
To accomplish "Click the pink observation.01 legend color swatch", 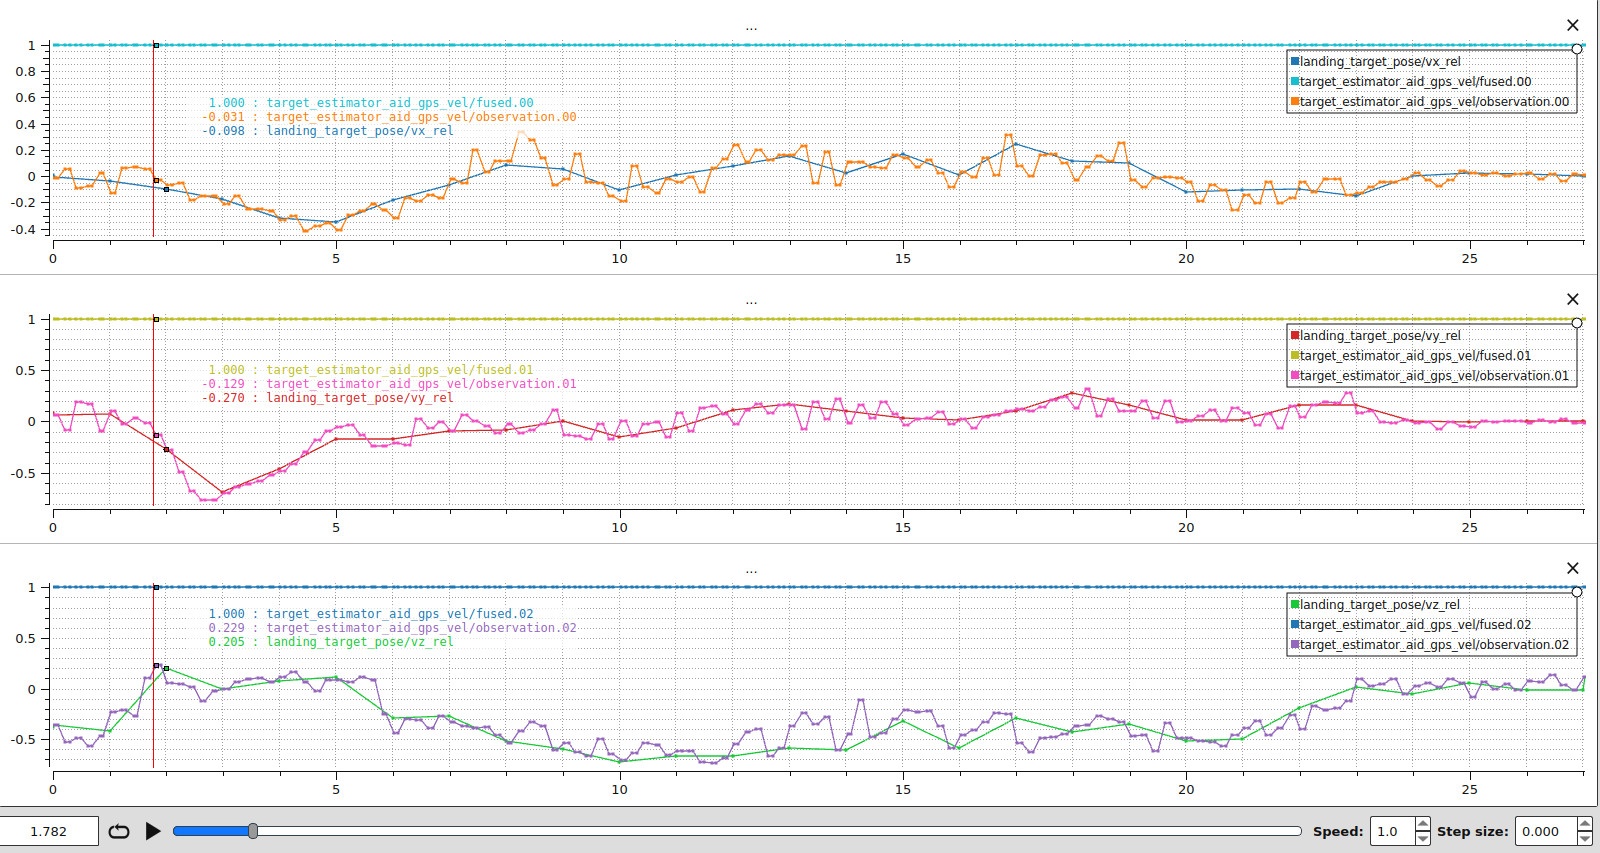I will coord(1295,376).
